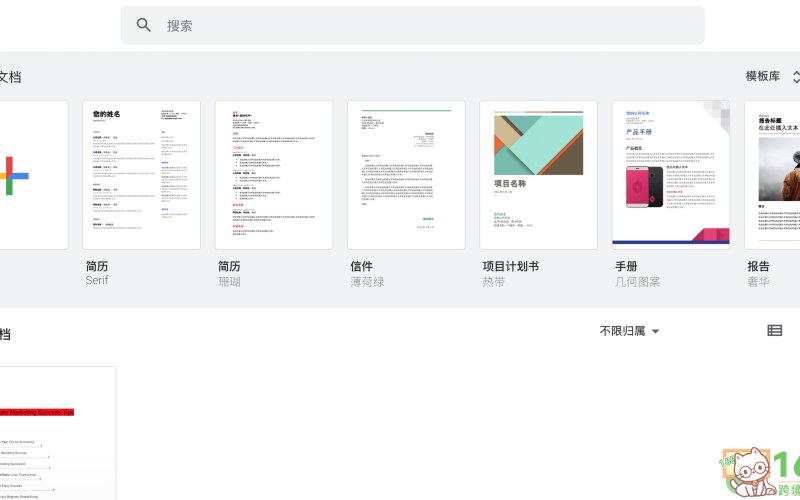
Task: Switch to list view icon
Action: click(774, 331)
